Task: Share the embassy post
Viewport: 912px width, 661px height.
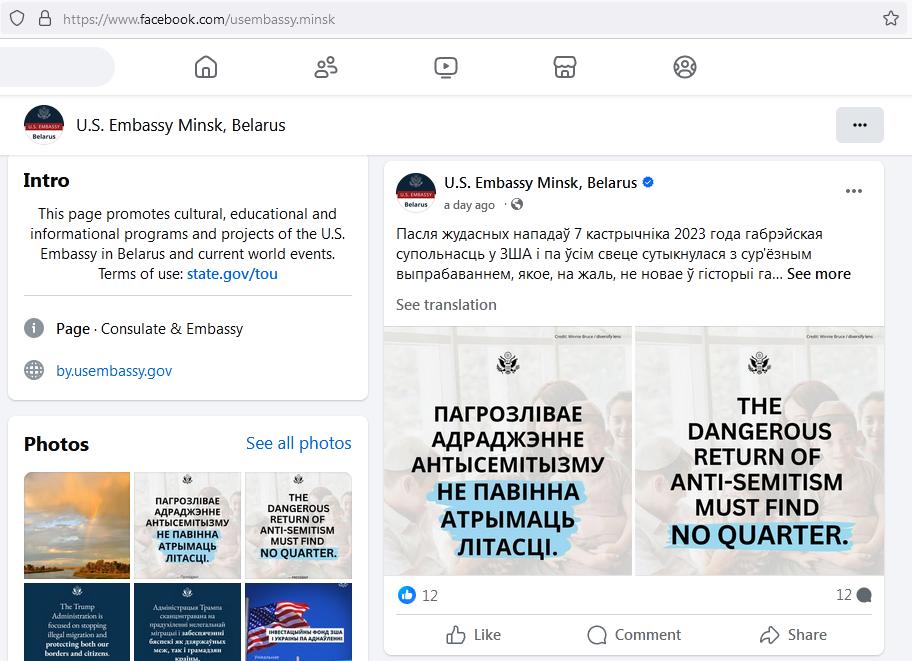Action: click(793, 635)
